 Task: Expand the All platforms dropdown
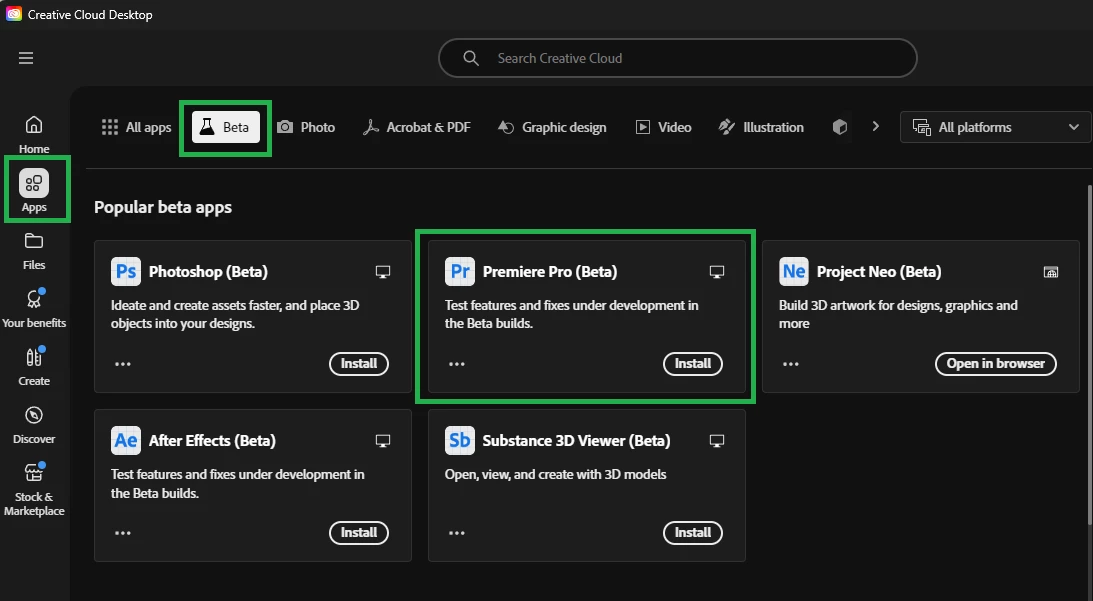click(x=996, y=127)
